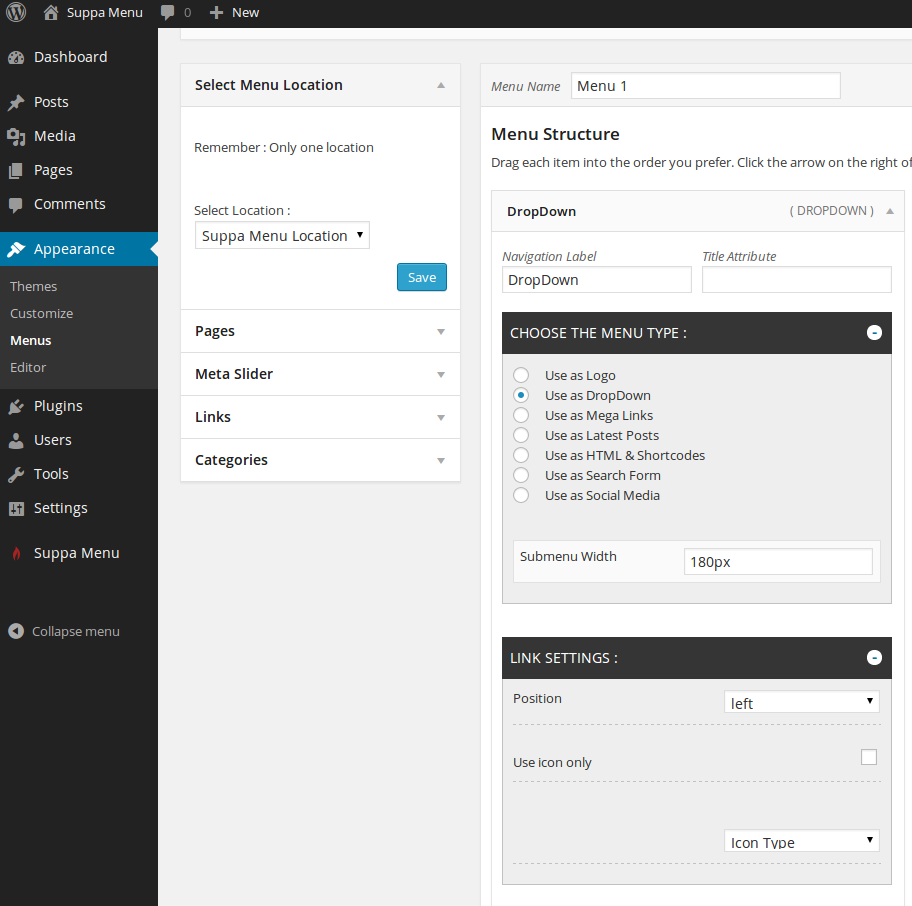
Task: Open the Posts menu link
Action: [51, 102]
